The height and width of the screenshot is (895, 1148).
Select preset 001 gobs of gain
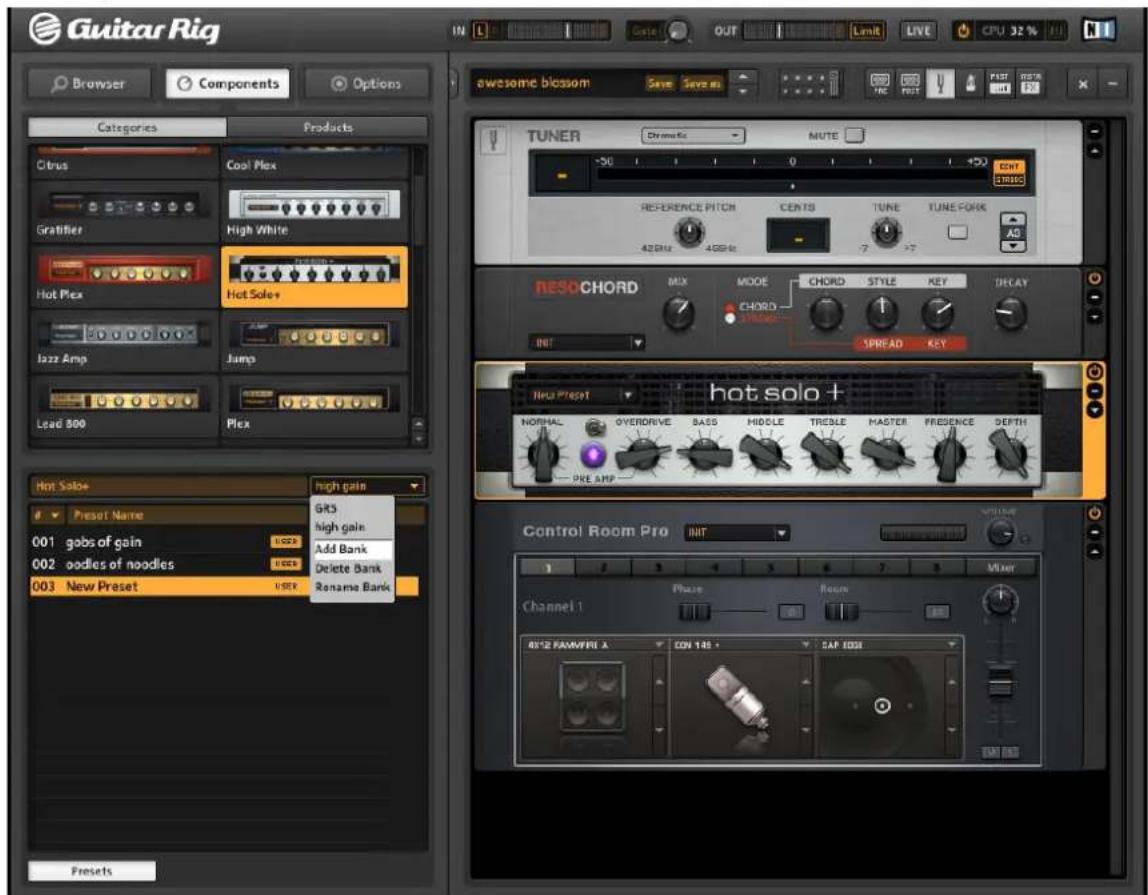click(168, 542)
